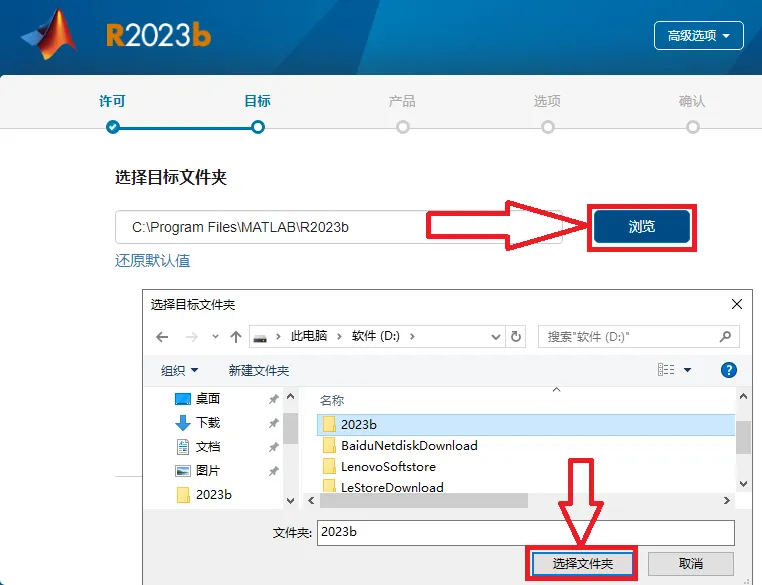The image size is (762, 585).
Task: Click file list scroll down arrow
Action: tap(743, 483)
